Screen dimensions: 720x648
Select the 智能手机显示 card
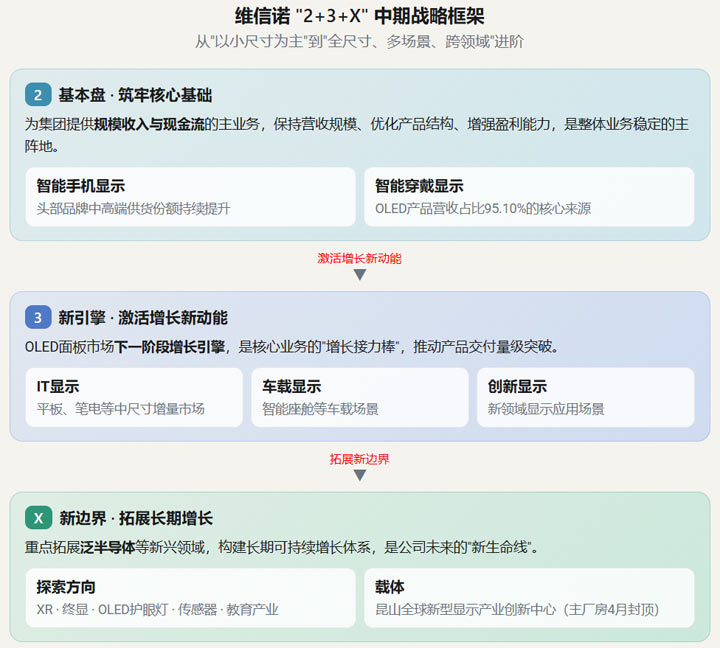(x=191, y=197)
